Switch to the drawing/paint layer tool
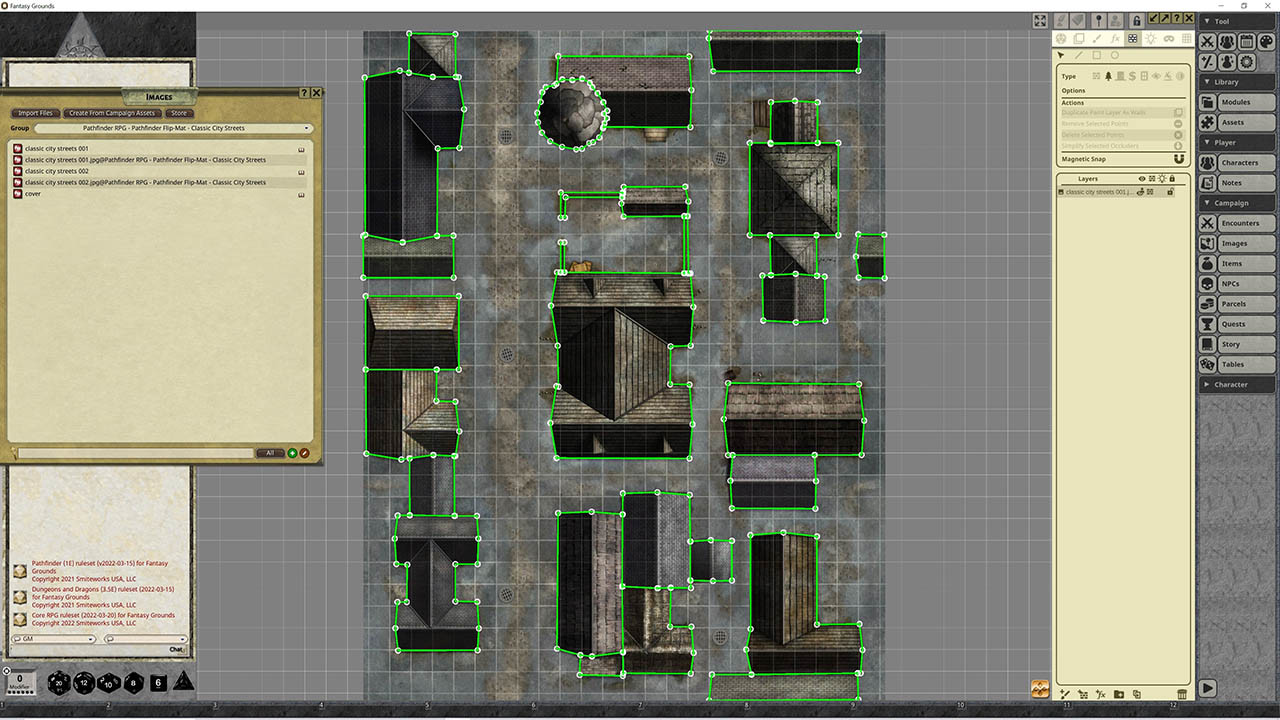This screenshot has width=1280, height=720. [x=1096, y=38]
